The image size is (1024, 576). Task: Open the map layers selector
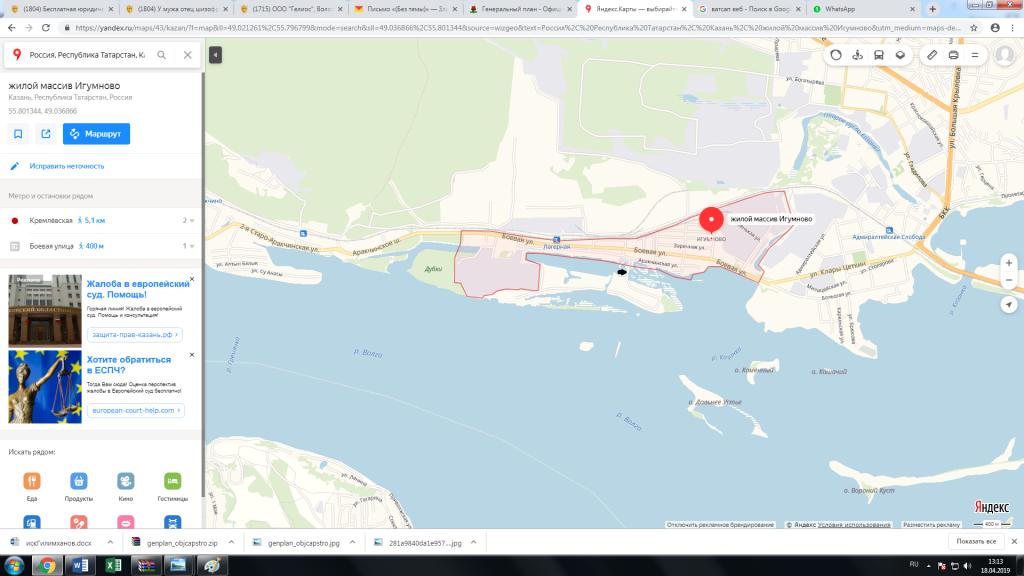pyautogui.click(x=900, y=55)
